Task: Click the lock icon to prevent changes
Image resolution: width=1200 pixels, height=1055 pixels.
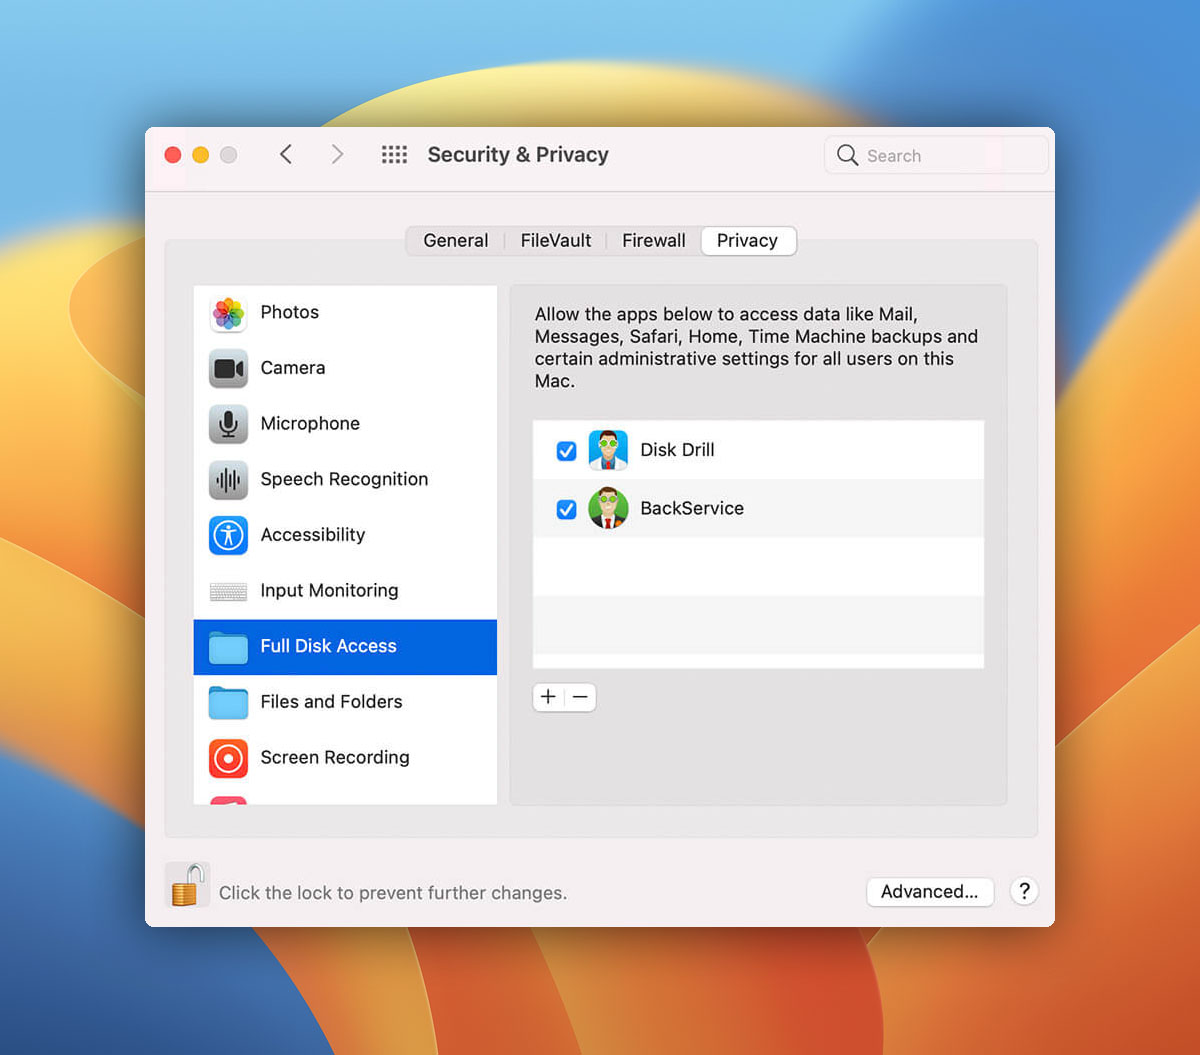Action: [187, 885]
